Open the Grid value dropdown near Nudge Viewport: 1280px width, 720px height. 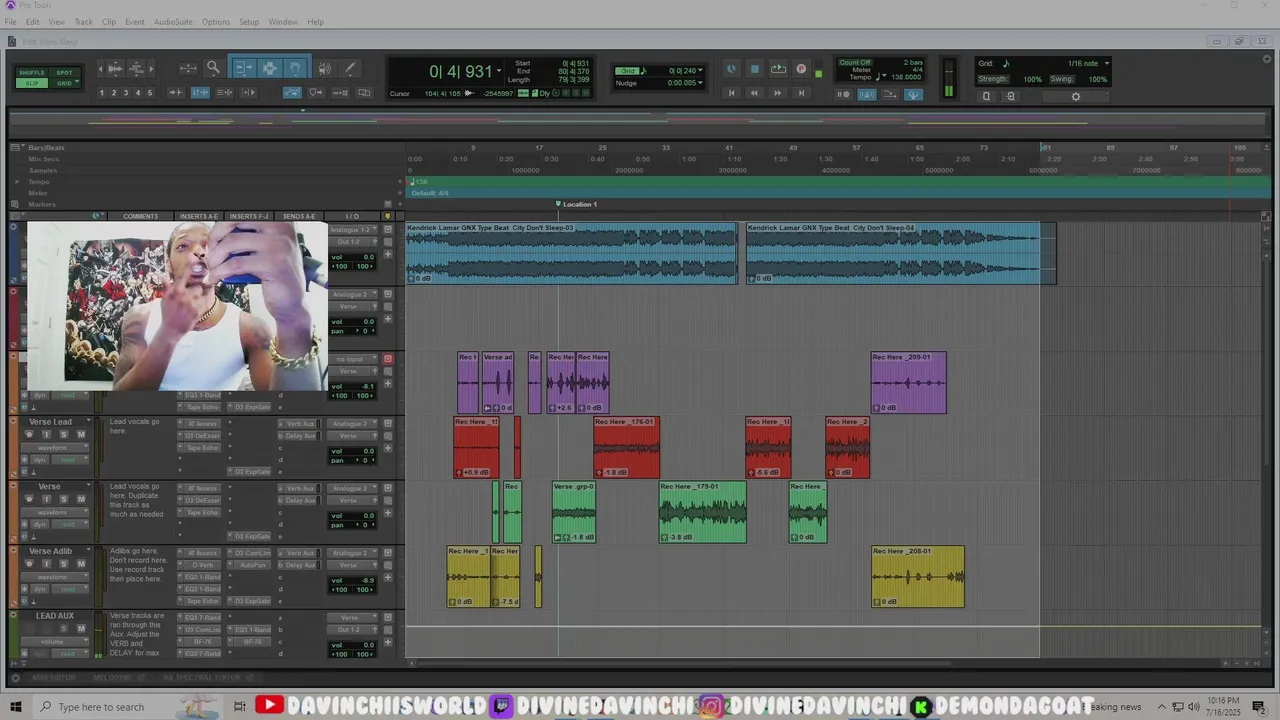tap(699, 71)
